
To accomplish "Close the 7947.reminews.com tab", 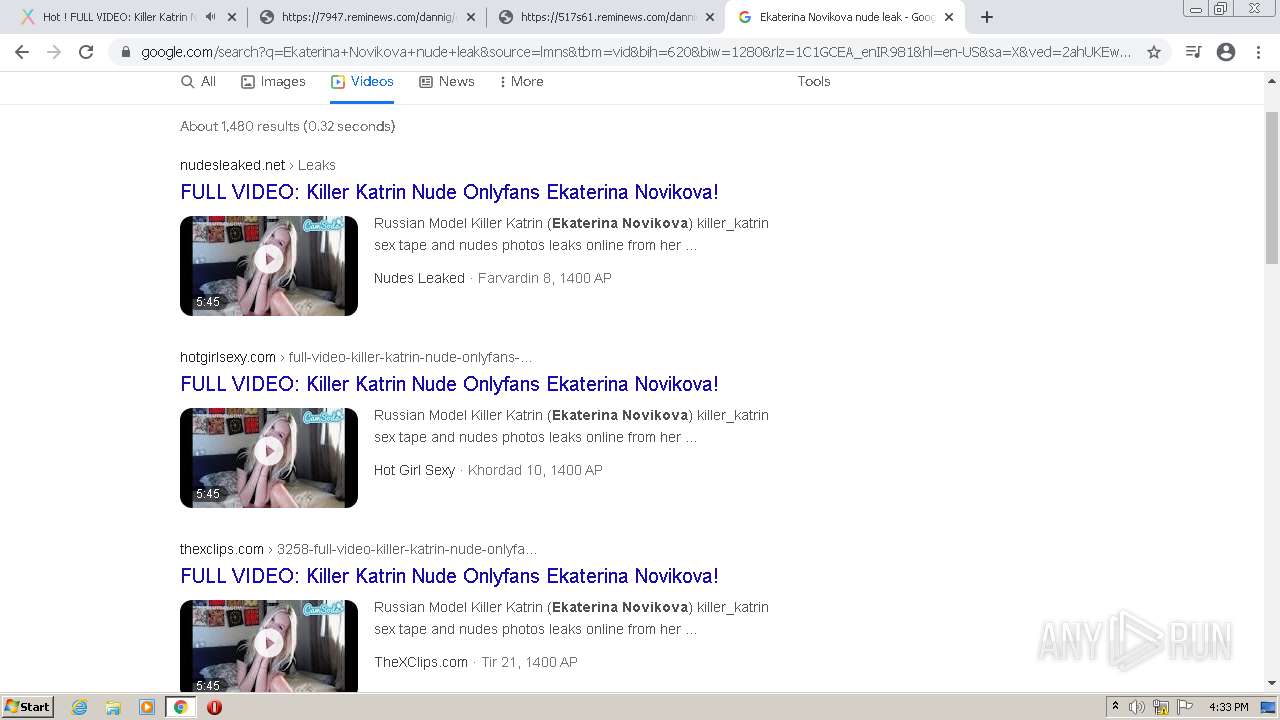I will point(471,17).
